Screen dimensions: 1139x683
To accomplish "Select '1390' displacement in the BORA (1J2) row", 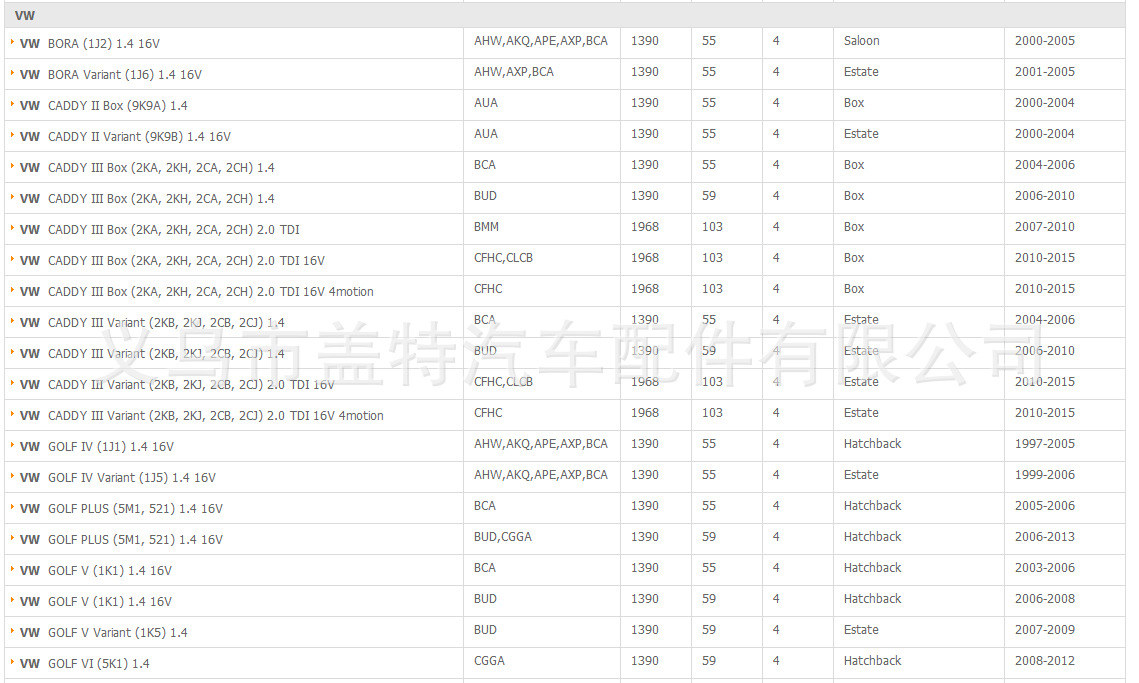I will [644, 41].
